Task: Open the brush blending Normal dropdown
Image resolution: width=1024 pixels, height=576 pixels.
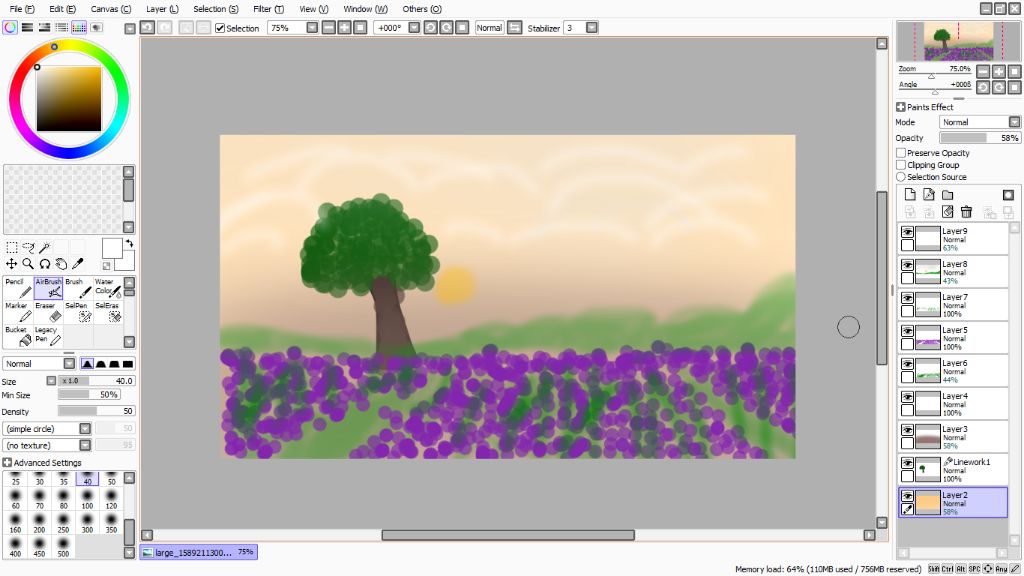Action: pos(69,364)
